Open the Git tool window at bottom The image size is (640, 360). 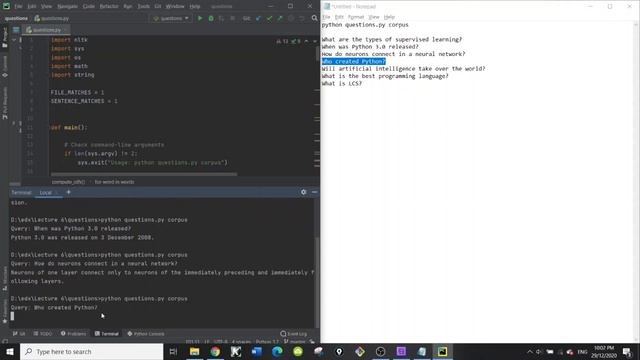(x=19, y=334)
